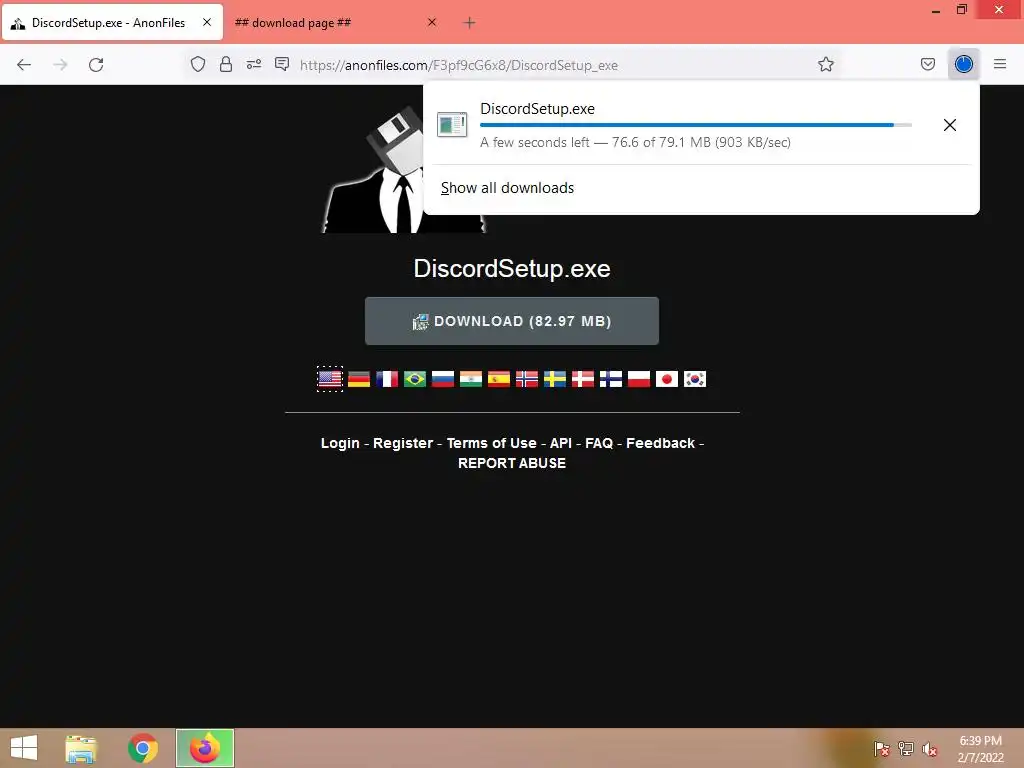Click the DiscordSetup.exe page heading
The image size is (1024, 768).
[512, 269]
